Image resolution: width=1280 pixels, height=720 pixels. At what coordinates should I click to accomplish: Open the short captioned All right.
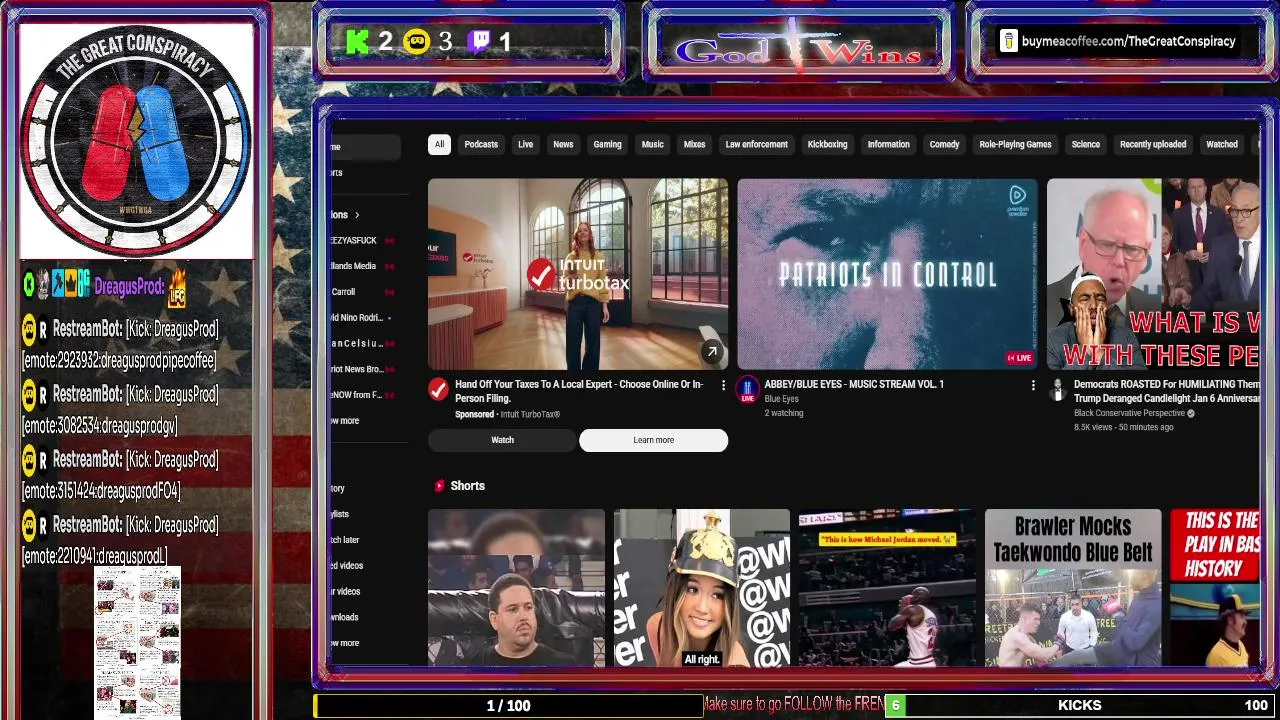[701, 588]
